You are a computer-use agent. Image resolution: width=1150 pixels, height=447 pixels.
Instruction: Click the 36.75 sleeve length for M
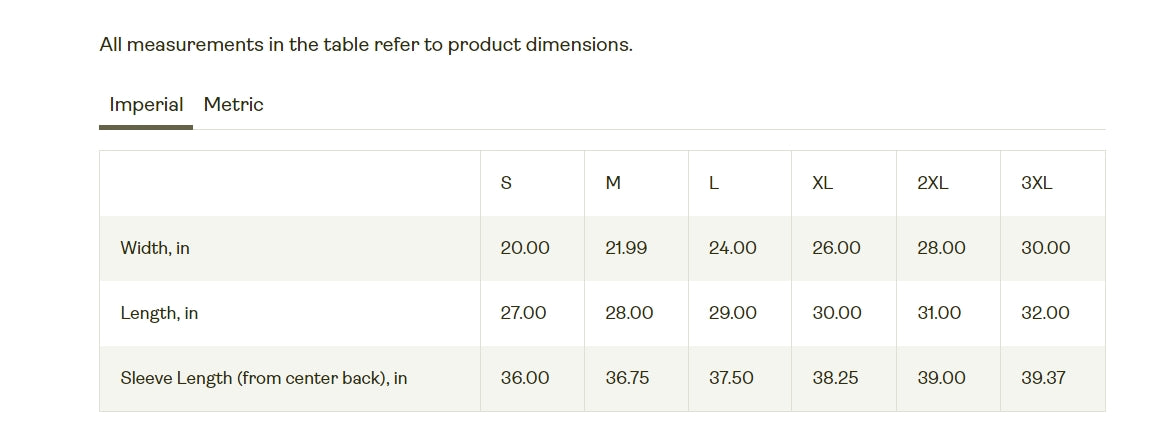coord(629,378)
